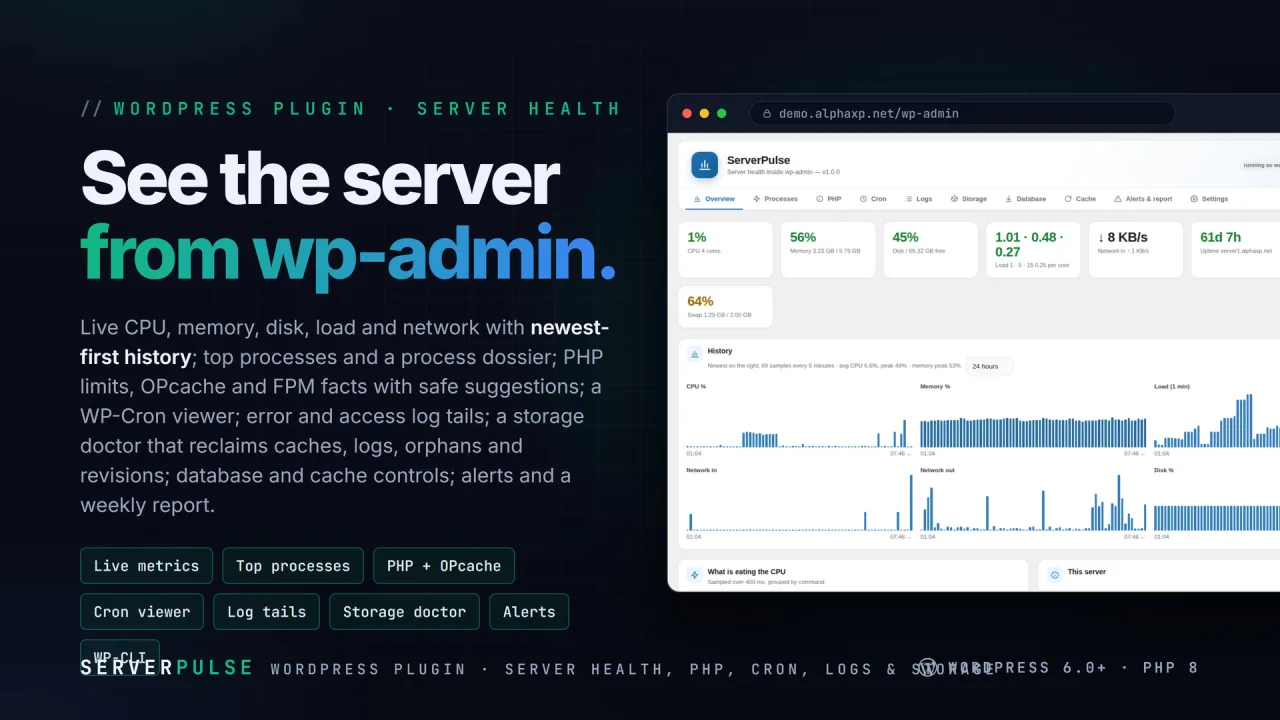Click the "Top processes" feature tag
The image size is (1280, 720).
click(x=293, y=566)
